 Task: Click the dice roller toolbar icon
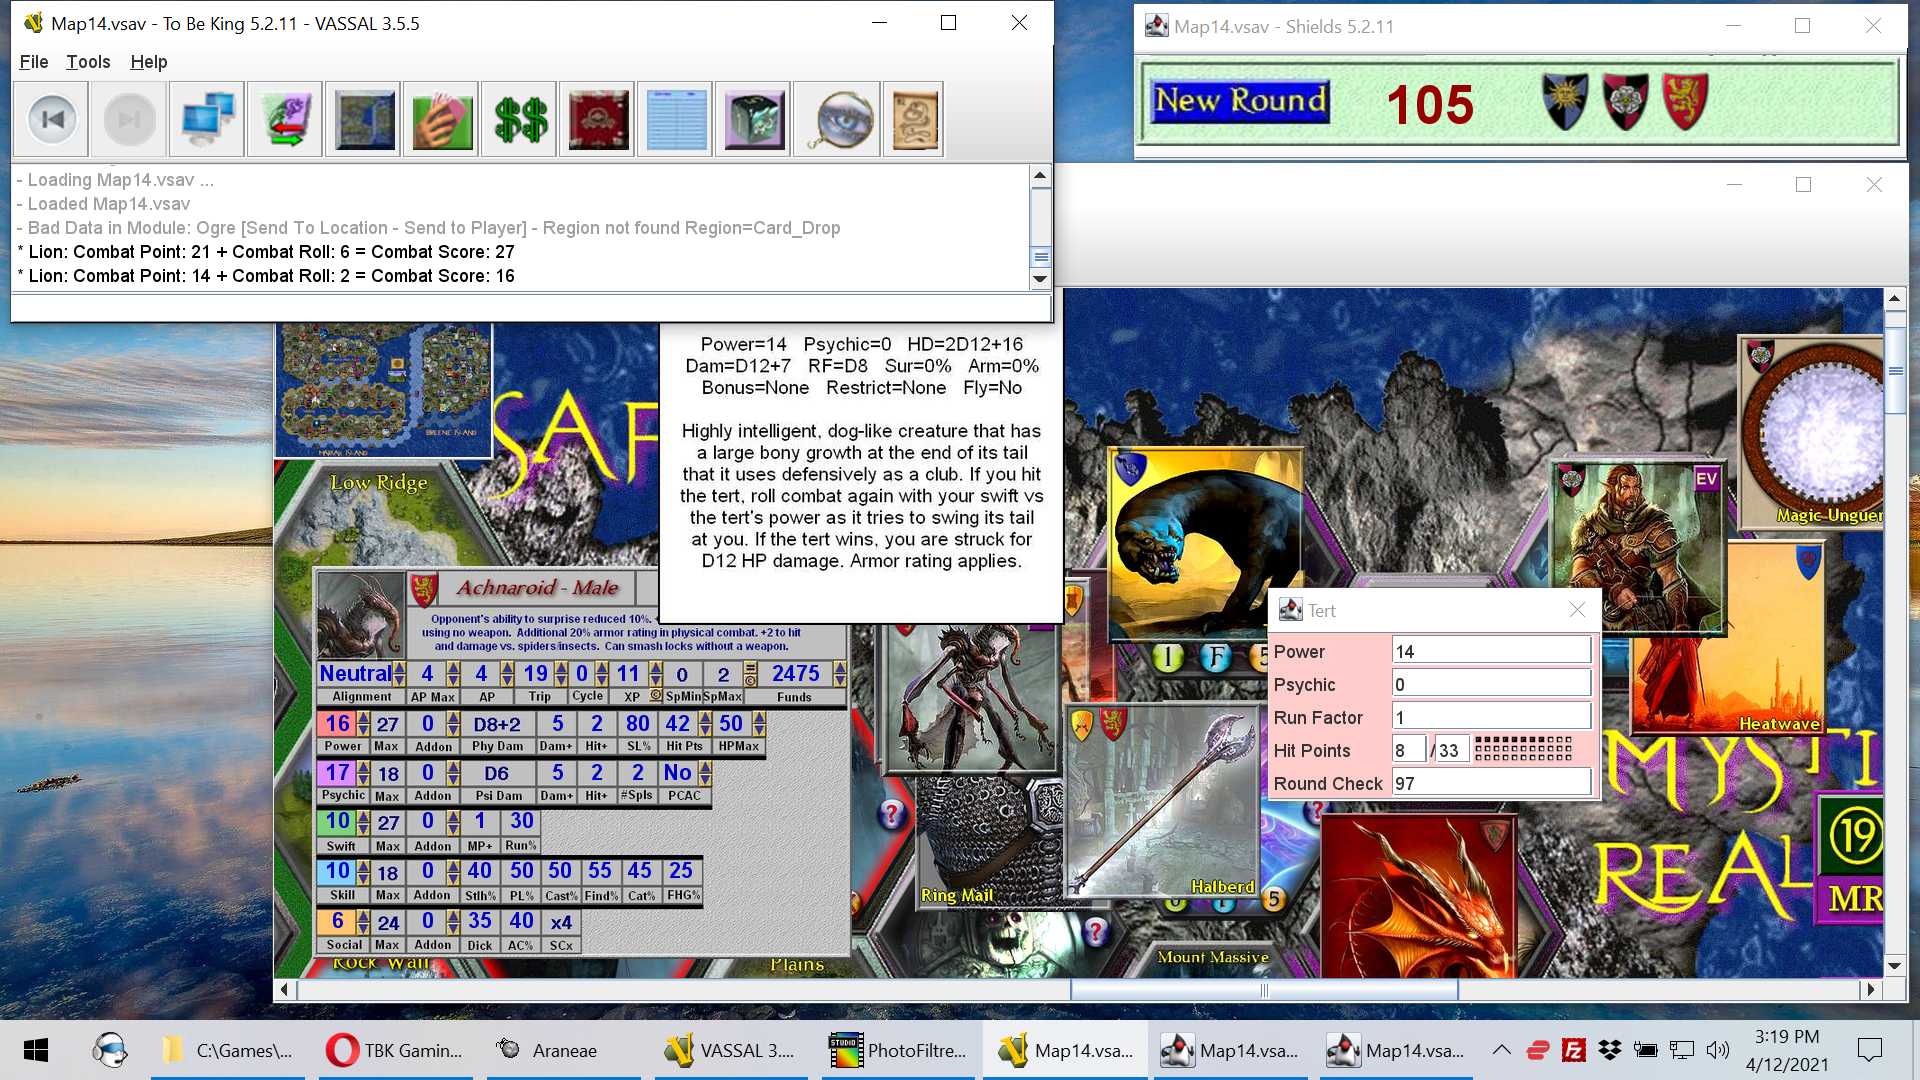pos(754,119)
